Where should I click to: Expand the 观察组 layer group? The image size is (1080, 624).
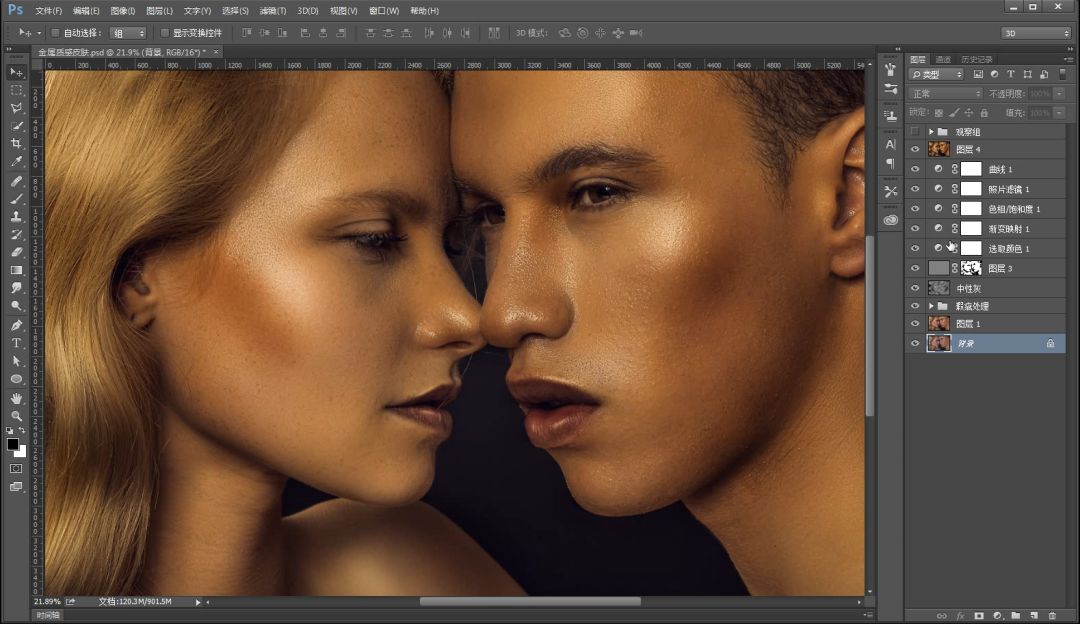tap(931, 132)
